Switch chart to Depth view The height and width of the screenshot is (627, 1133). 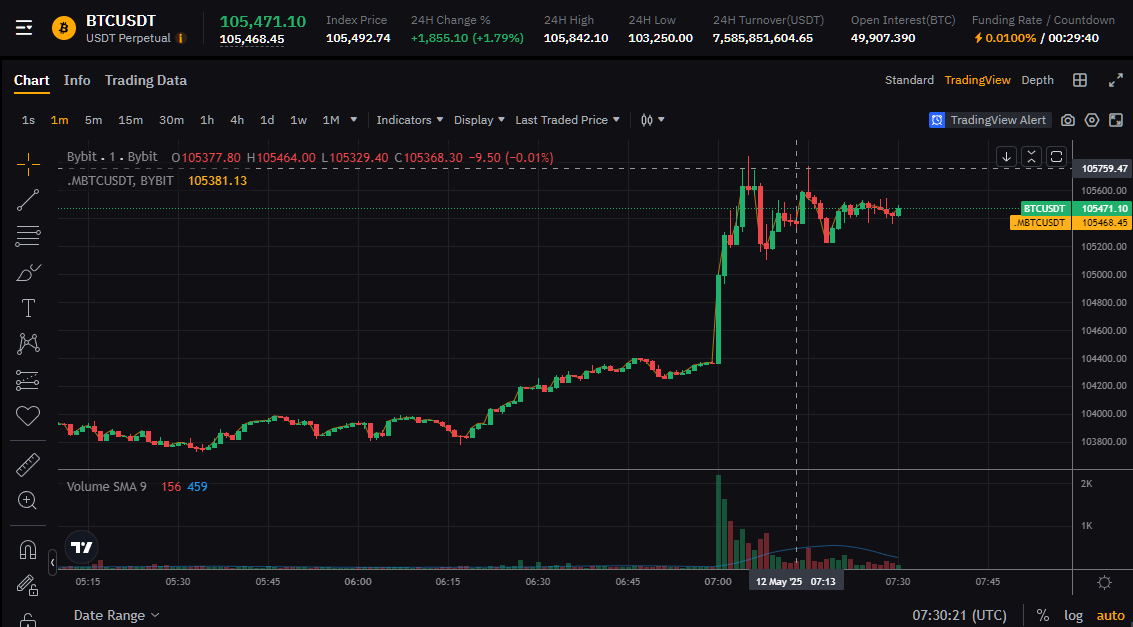pos(1037,80)
